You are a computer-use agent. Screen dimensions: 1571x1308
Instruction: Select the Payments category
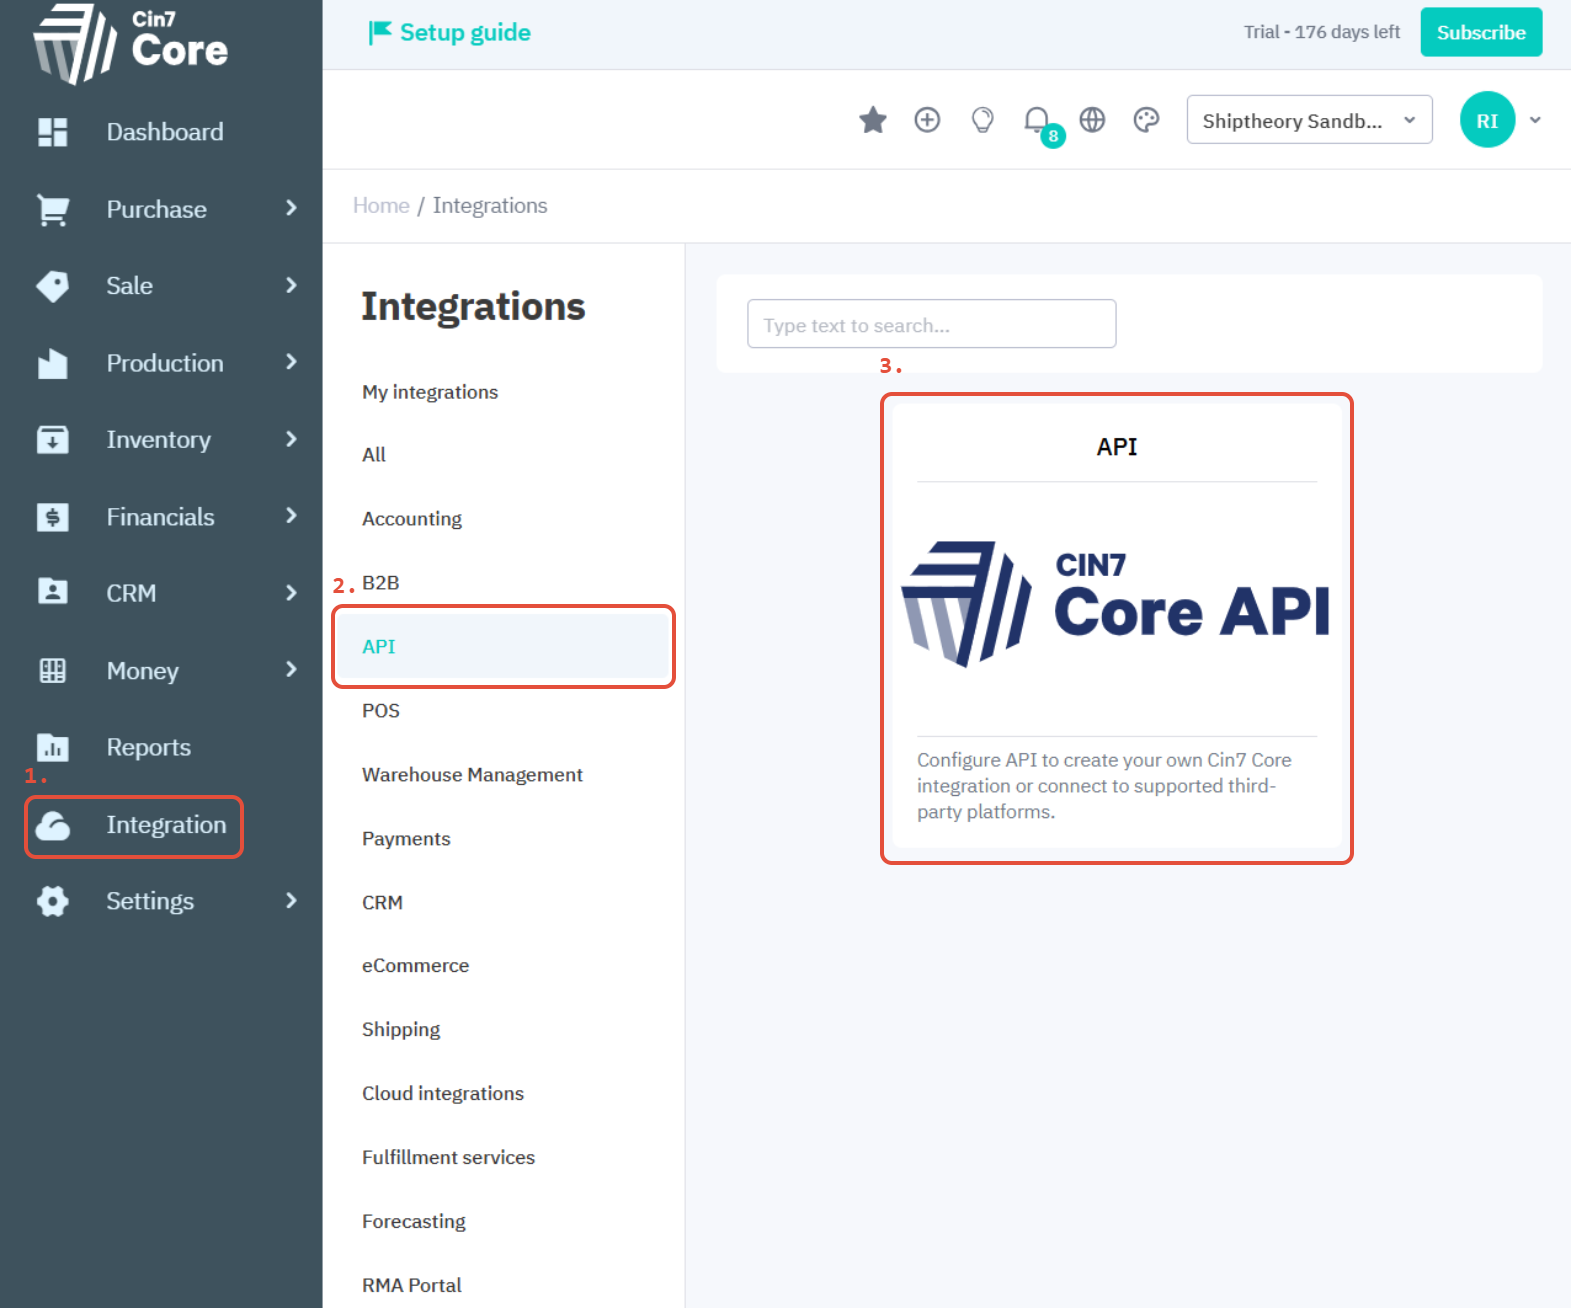tap(406, 839)
